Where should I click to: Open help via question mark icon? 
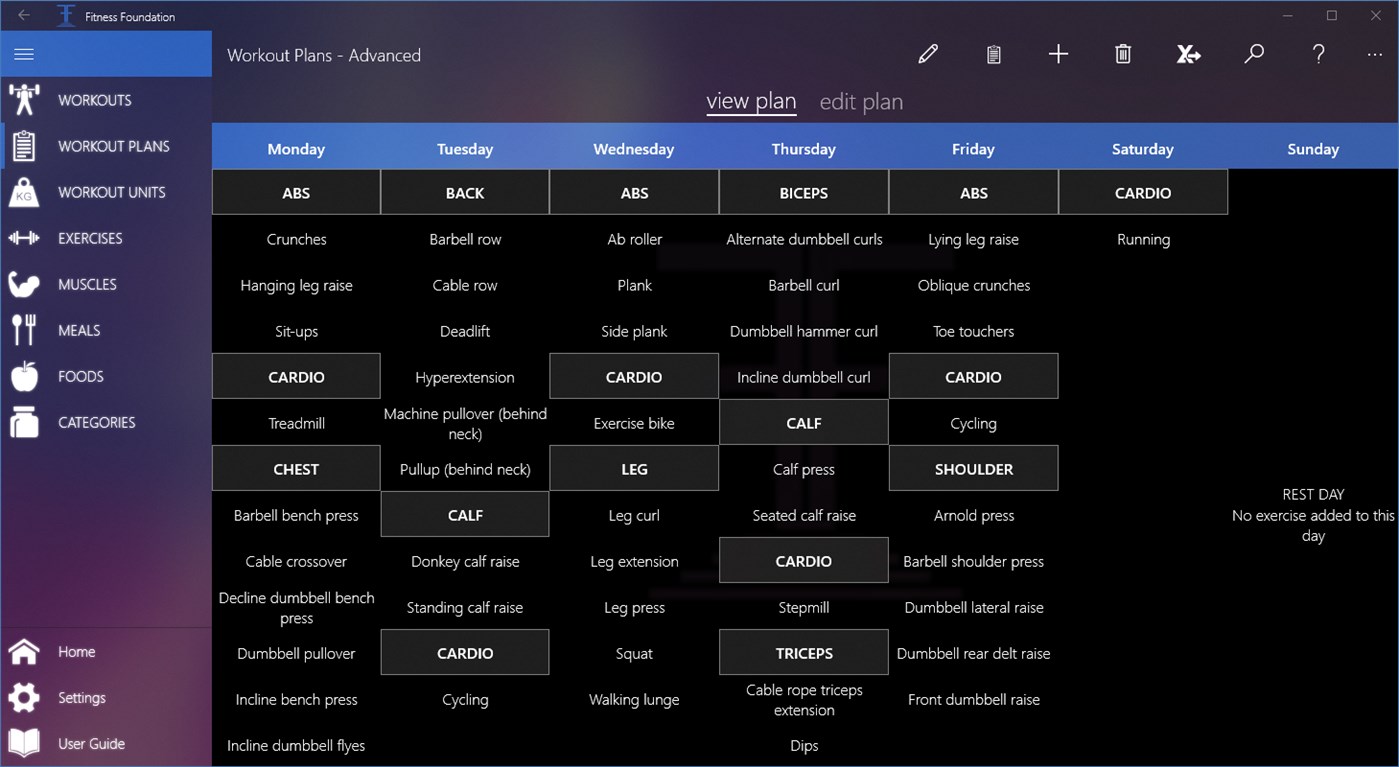tap(1319, 54)
